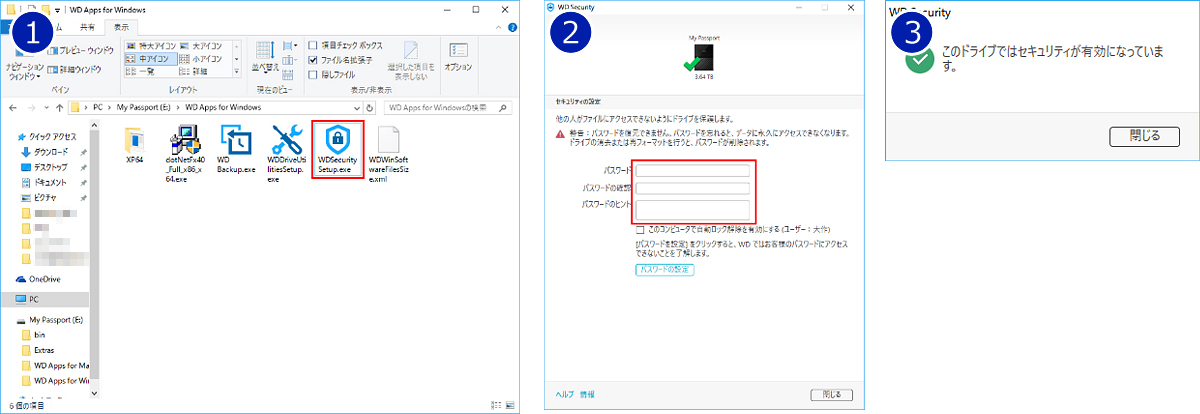Open the WDSecuritySetup.exe file icon

pos(338,138)
